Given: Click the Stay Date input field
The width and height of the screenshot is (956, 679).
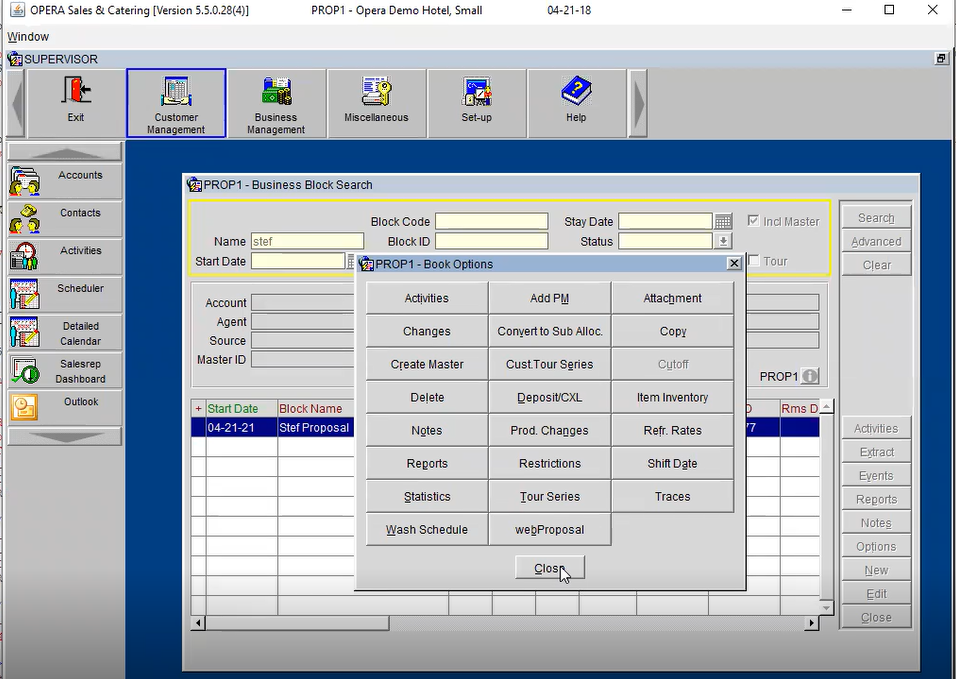Looking at the screenshot, I should tap(665, 221).
